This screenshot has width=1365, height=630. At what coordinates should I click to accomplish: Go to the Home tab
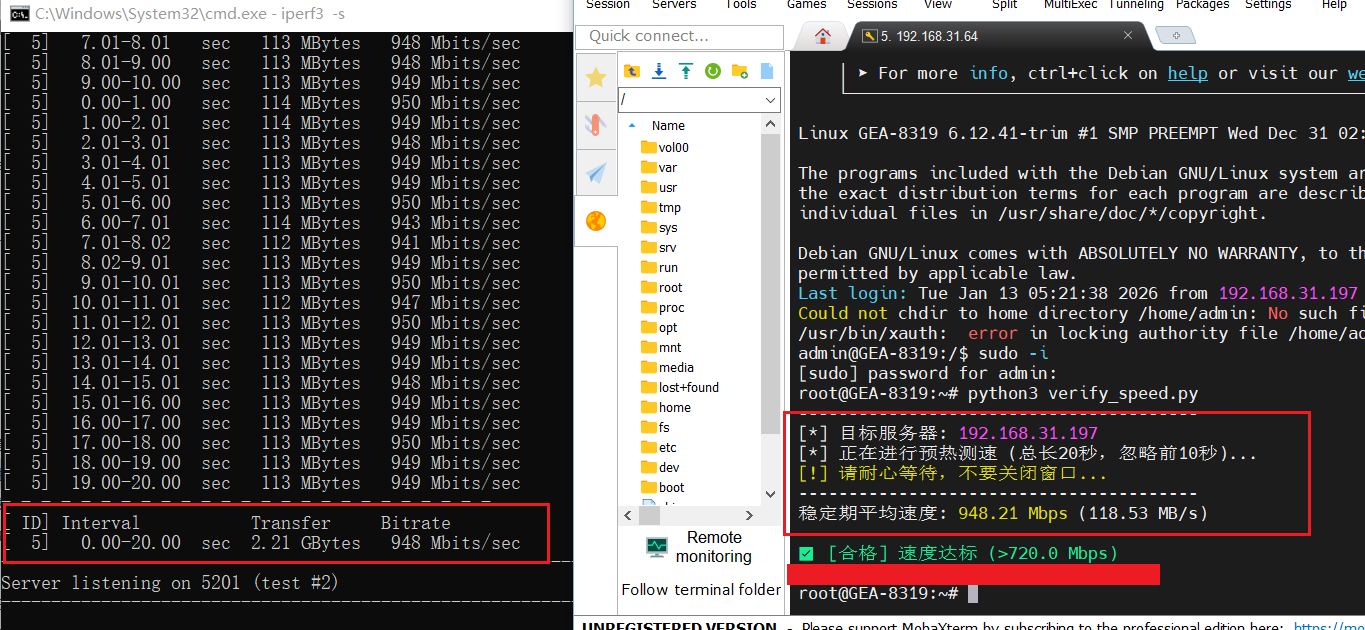point(823,36)
